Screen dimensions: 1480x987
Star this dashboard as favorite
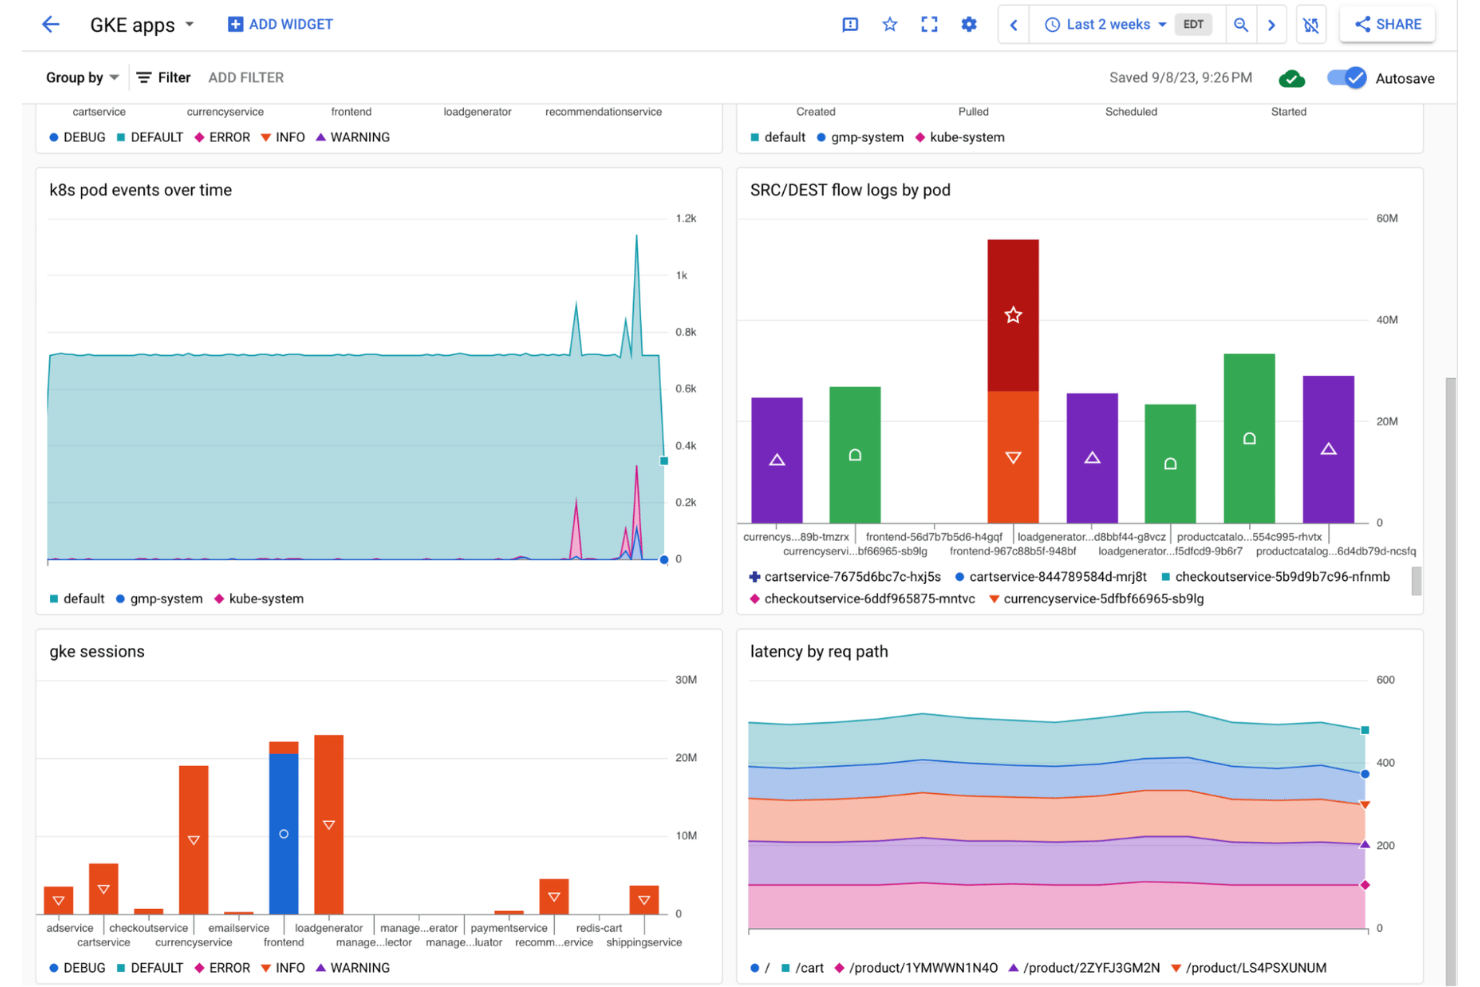[x=890, y=24]
